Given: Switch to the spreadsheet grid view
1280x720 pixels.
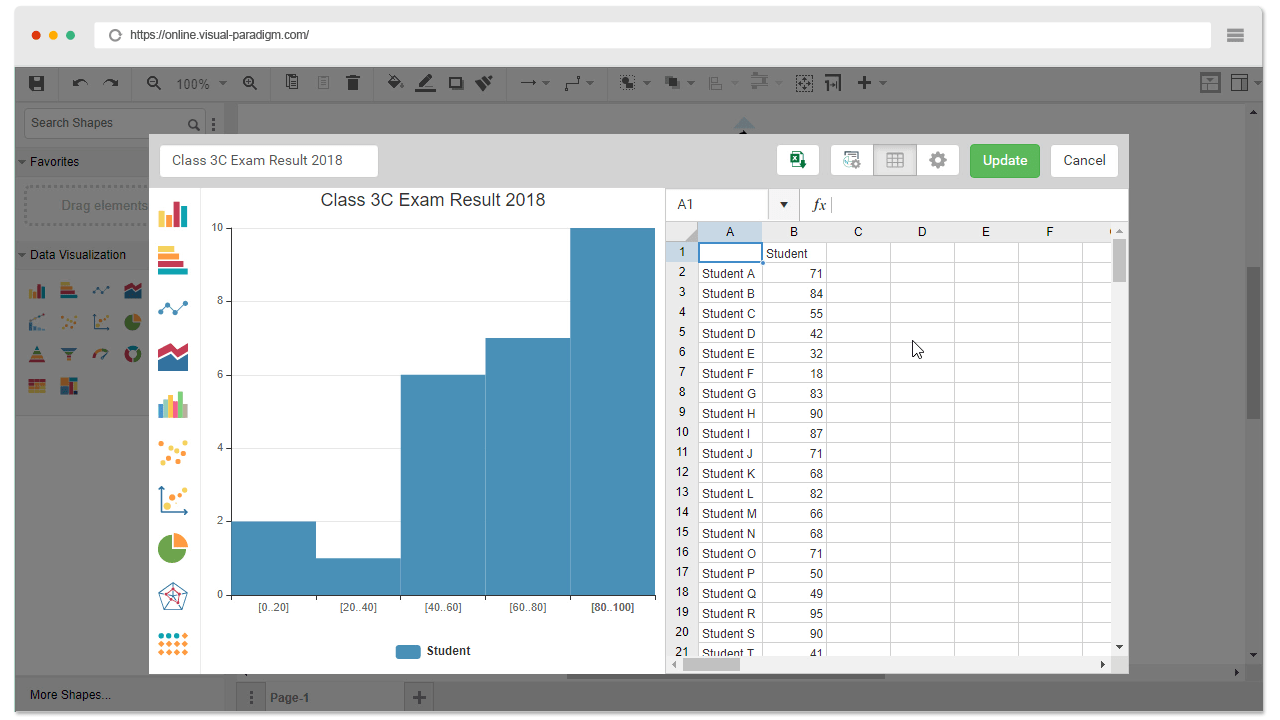Looking at the screenshot, I should tap(893, 160).
